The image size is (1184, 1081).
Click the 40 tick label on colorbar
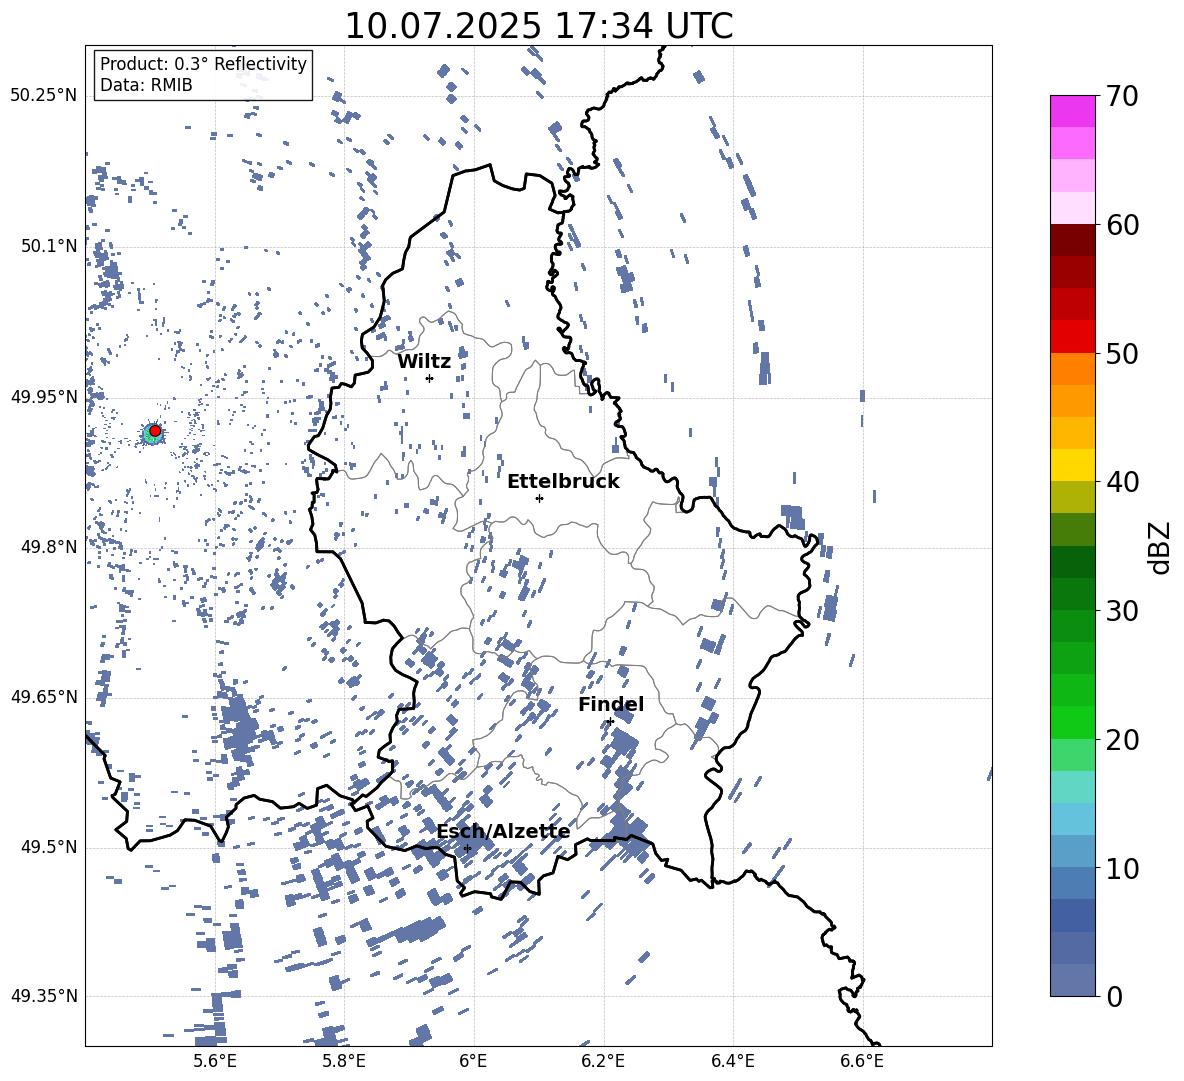coord(1122,482)
